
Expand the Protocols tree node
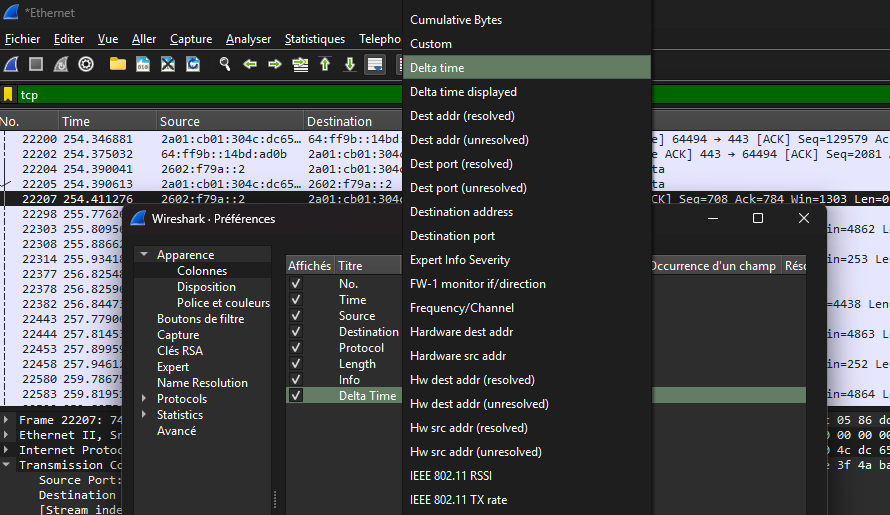click(144, 399)
